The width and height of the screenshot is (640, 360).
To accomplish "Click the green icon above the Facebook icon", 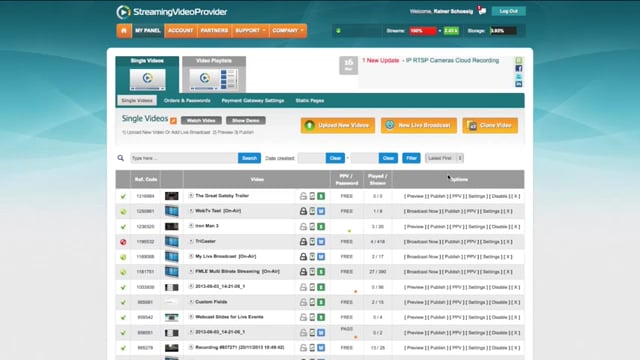I will [519, 60].
